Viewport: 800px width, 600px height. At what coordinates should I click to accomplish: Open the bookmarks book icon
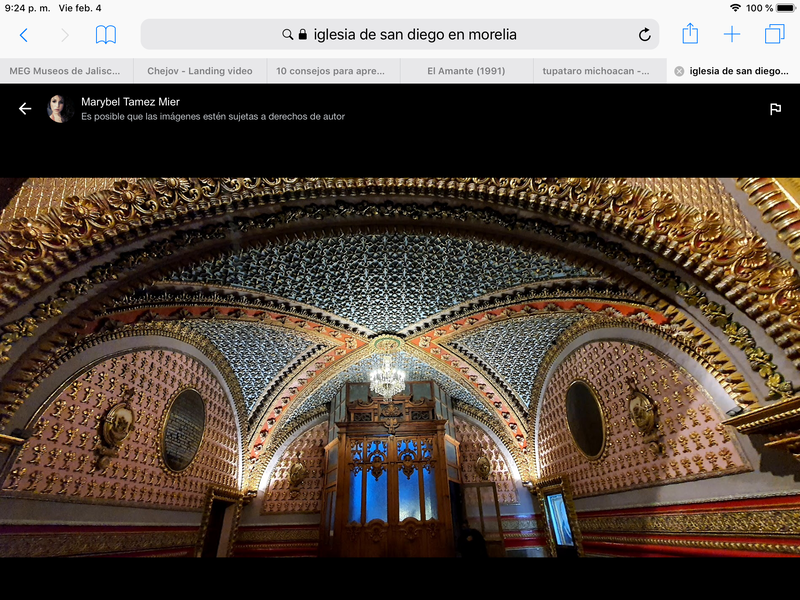tap(106, 35)
